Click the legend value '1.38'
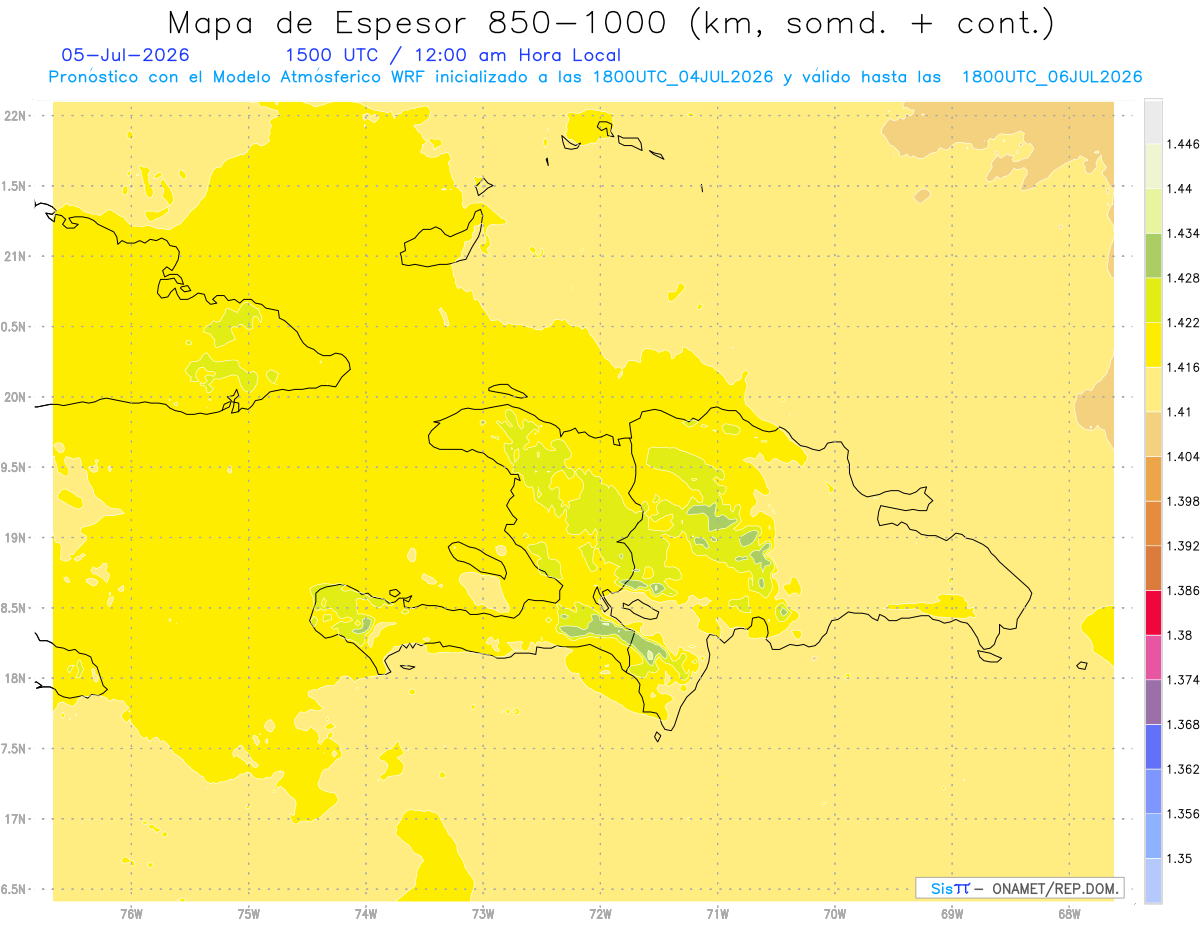Viewport: 1200px width, 927px height. [1180, 635]
